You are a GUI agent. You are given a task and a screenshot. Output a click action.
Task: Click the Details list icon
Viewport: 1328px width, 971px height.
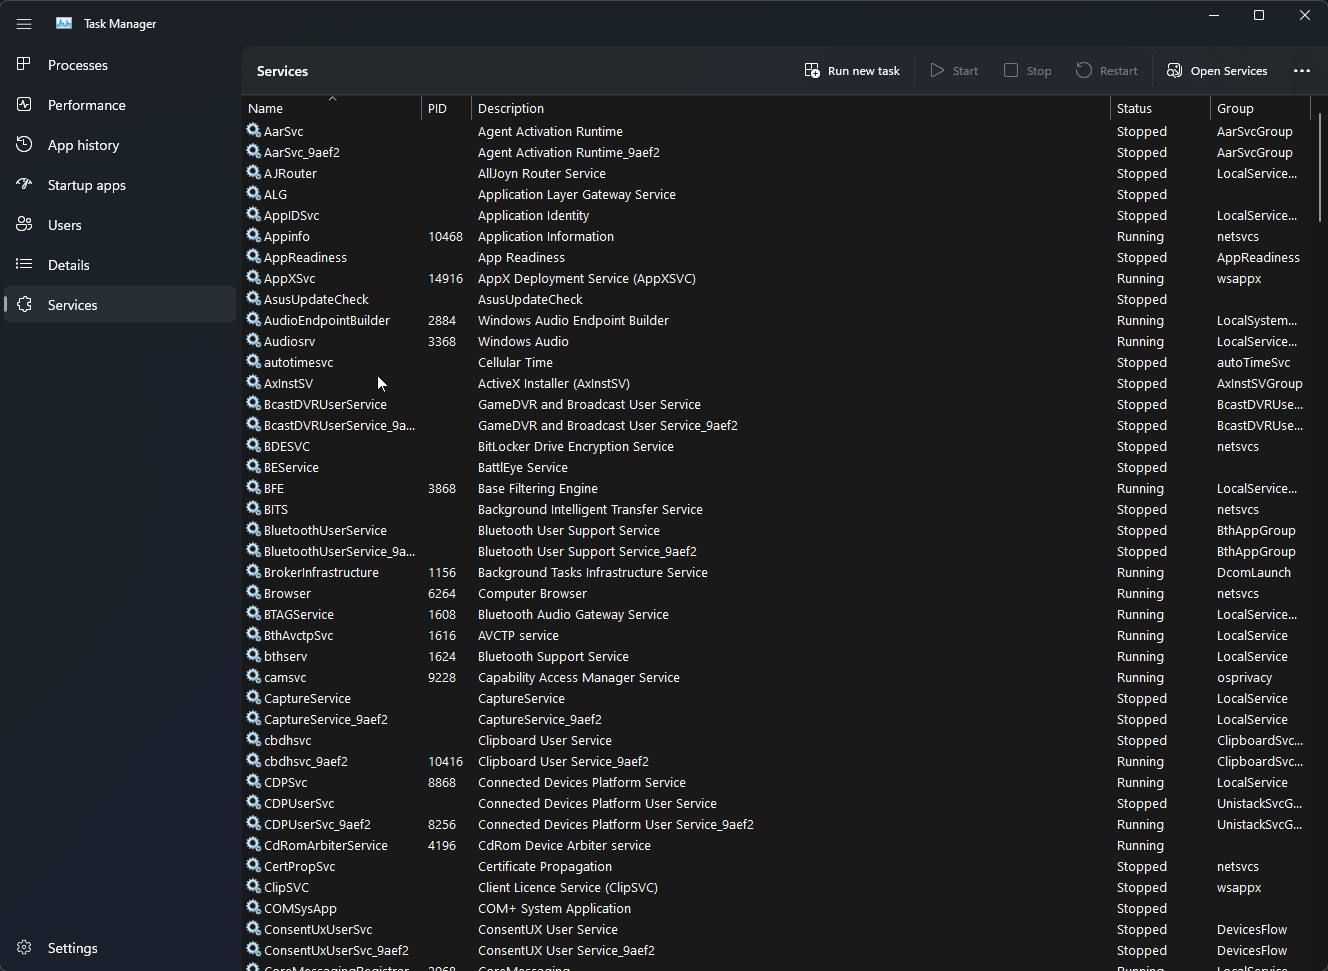tap(24, 264)
